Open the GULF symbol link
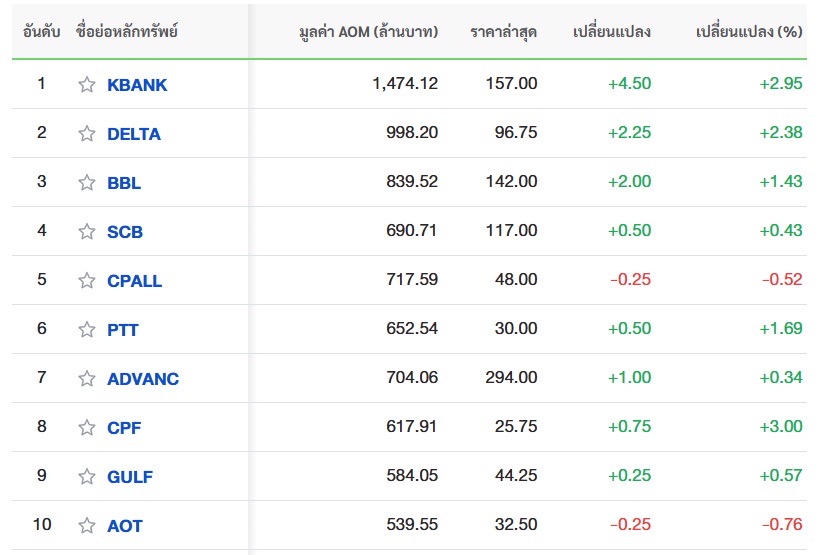Image resolution: width=825 pixels, height=555 pixels. pyautogui.click(x=129, y=477)
